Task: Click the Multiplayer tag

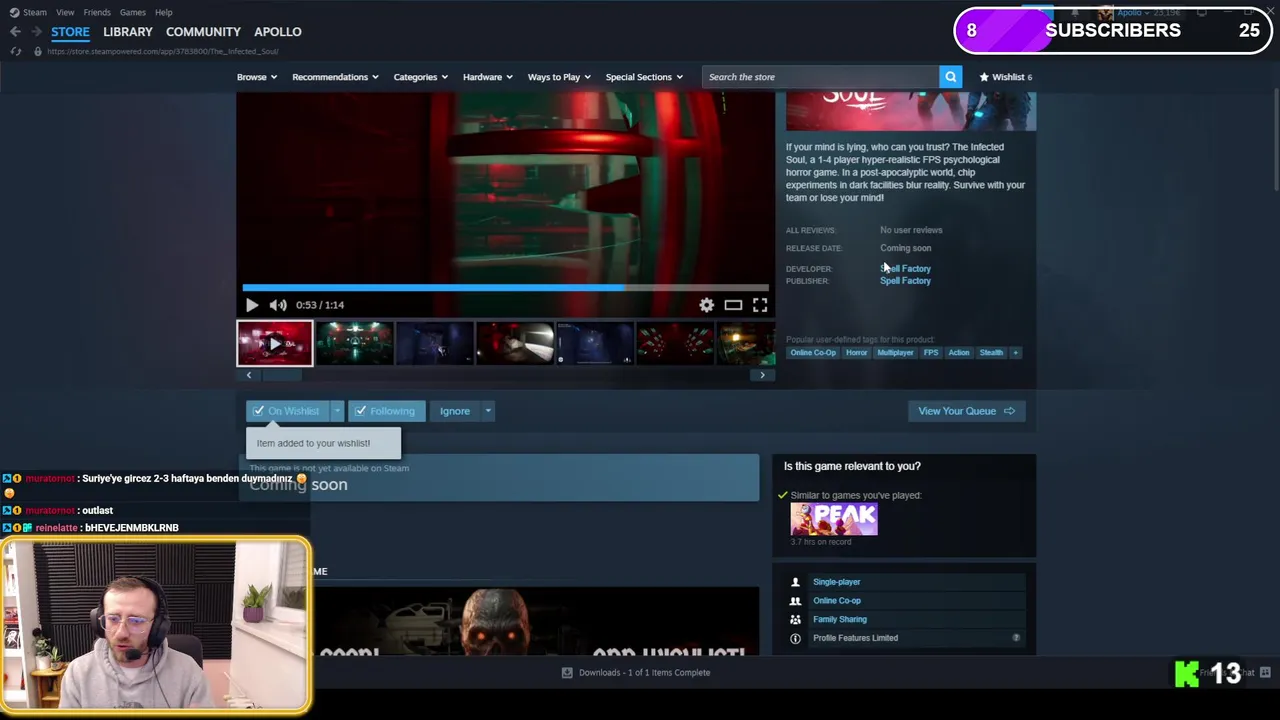Action: 895,352
